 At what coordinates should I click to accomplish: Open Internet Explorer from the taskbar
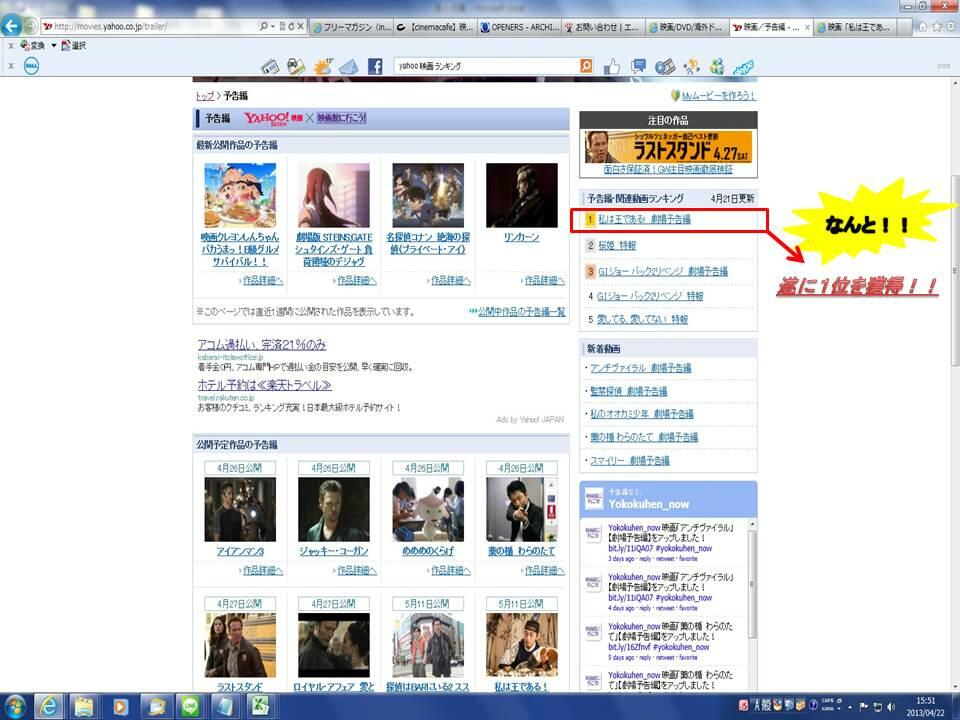click(x=49, y=707)
